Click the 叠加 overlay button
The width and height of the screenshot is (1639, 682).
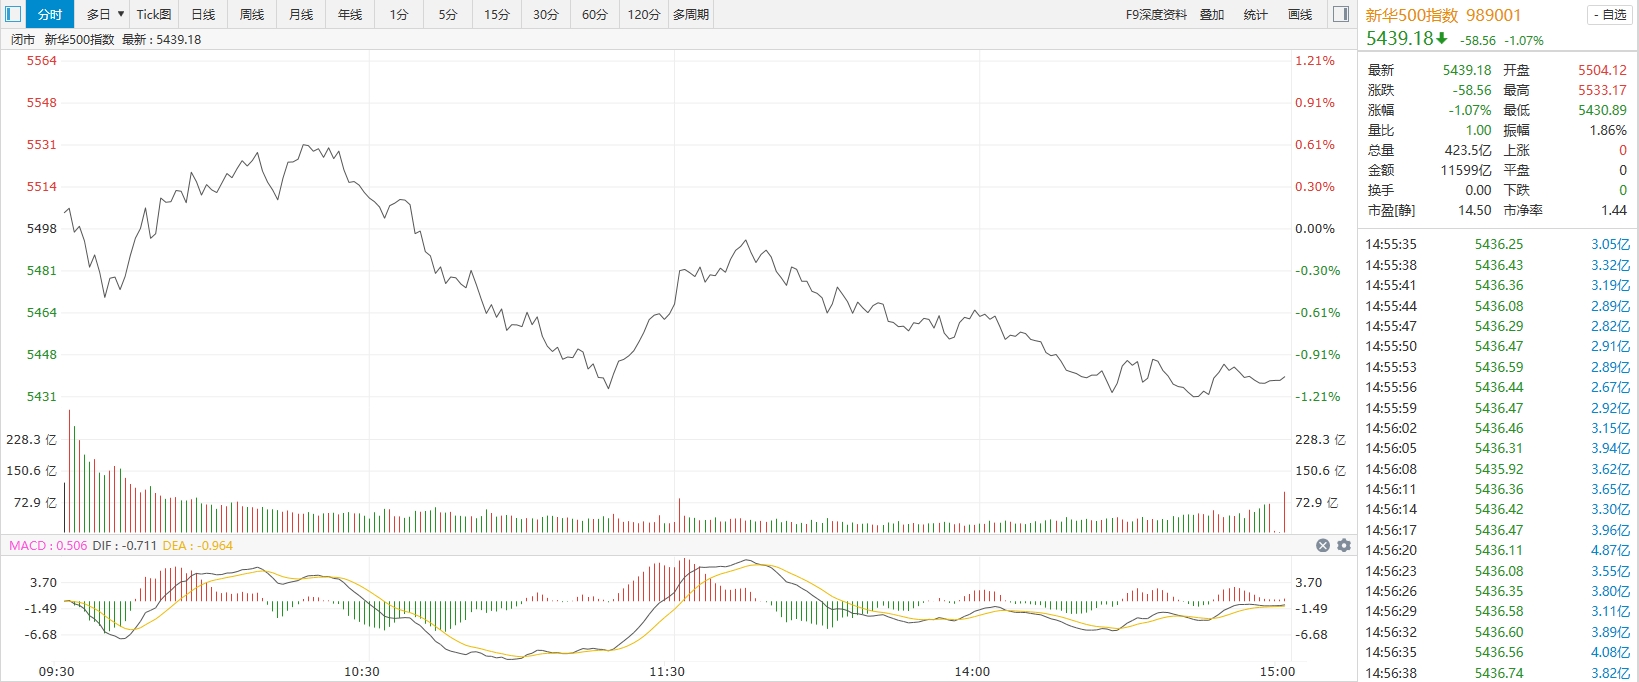tap(1212, 14)
